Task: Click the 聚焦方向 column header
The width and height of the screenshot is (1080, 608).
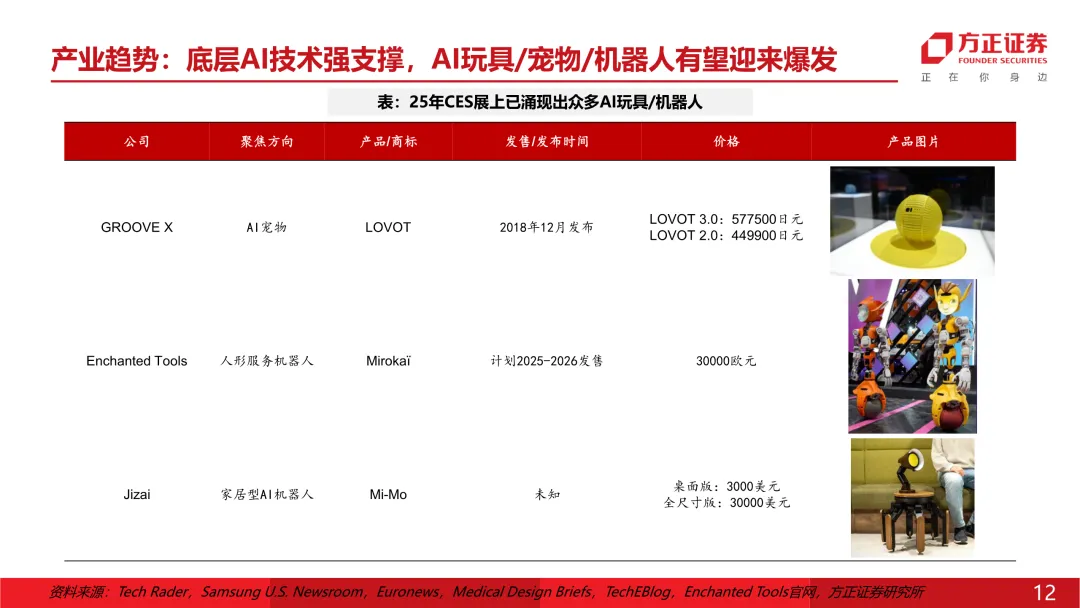Action: [x=267, y=141]
